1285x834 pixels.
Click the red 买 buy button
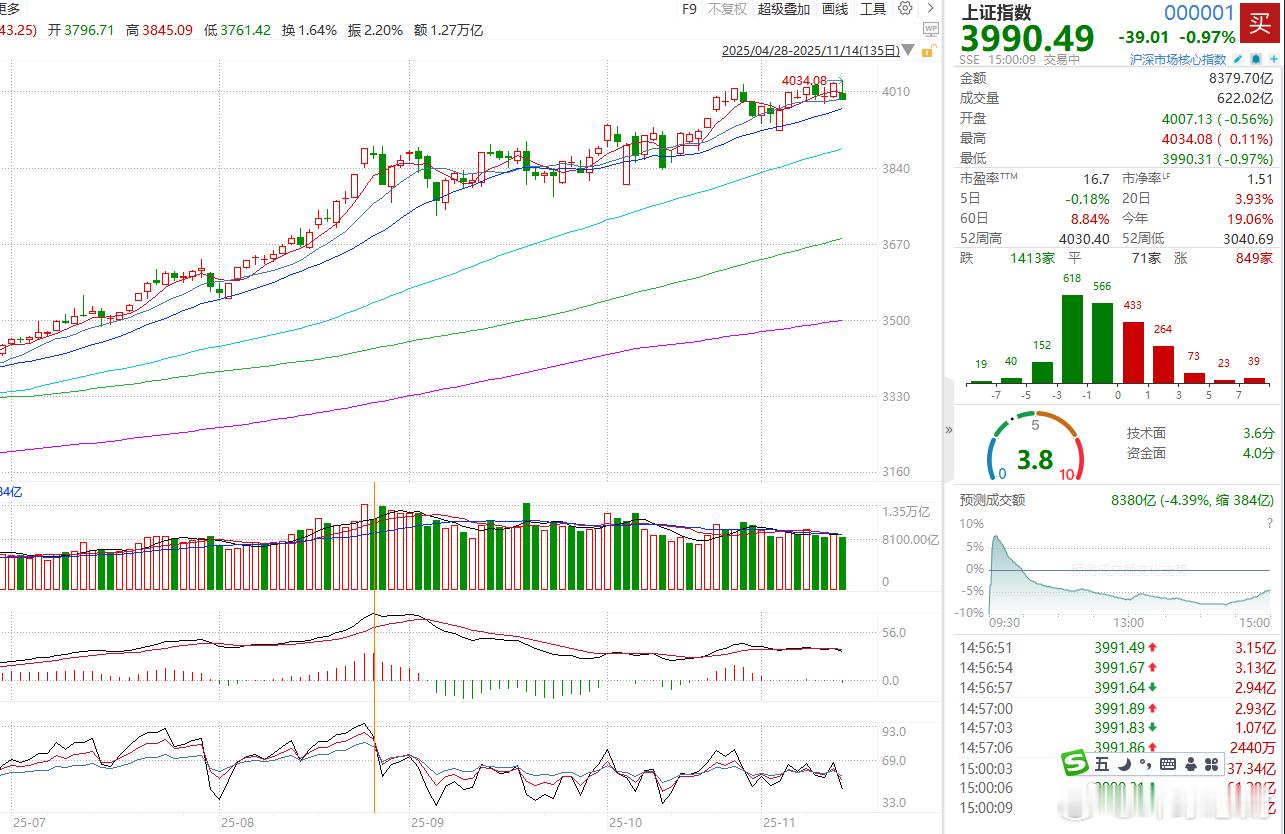point(1258,24)
